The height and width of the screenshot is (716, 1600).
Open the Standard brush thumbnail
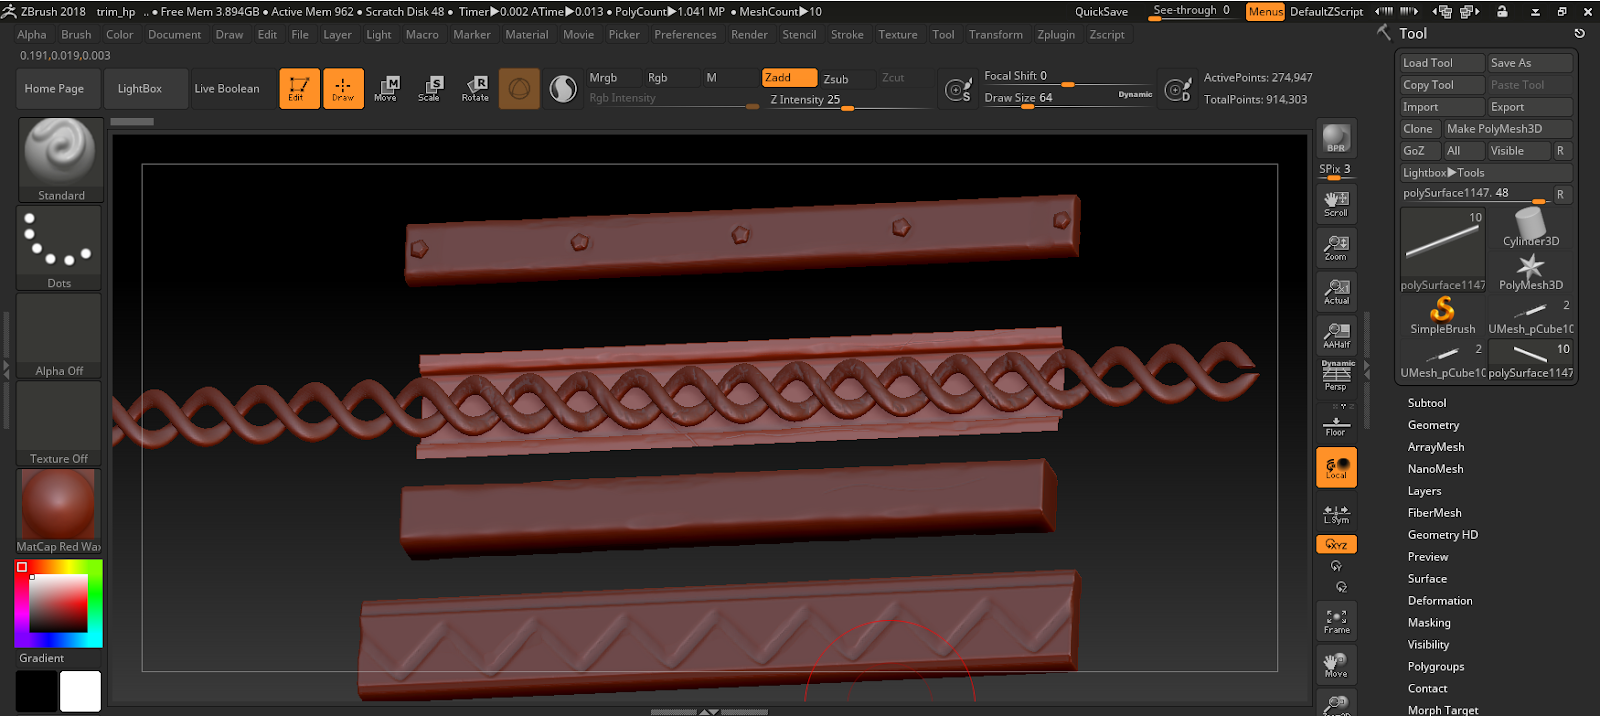(x=60, y=159)
